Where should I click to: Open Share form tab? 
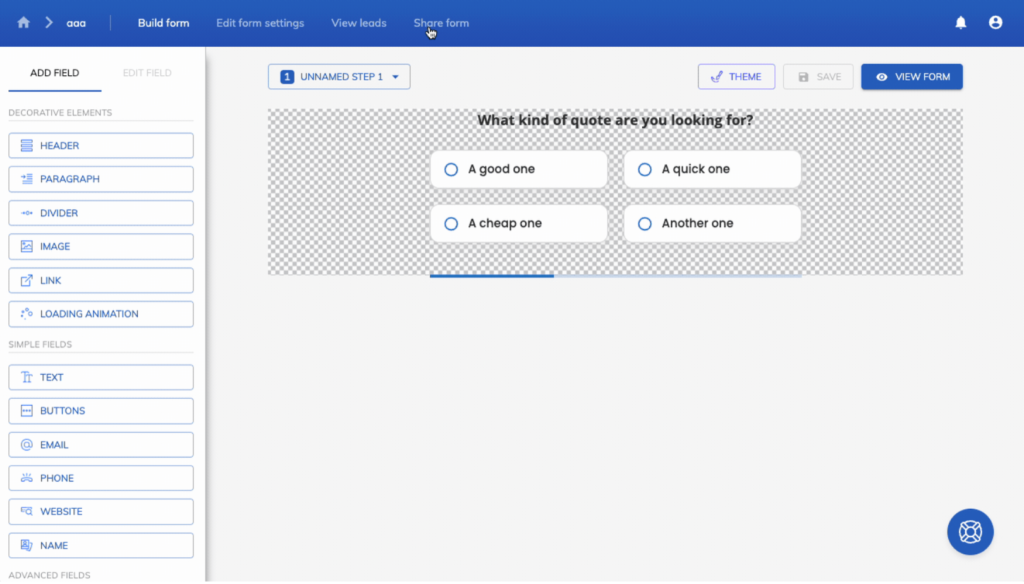441,23
